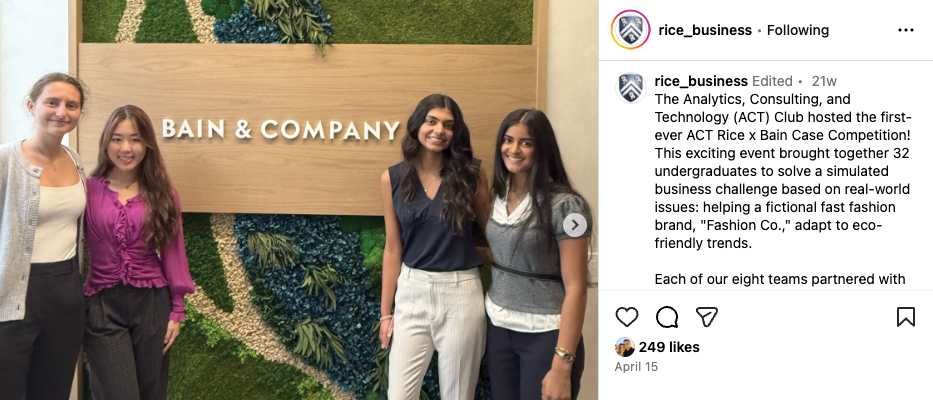
Task: Click the Bain & Company sign in photo
Action: pyautogui.click(x=281, y=129)
